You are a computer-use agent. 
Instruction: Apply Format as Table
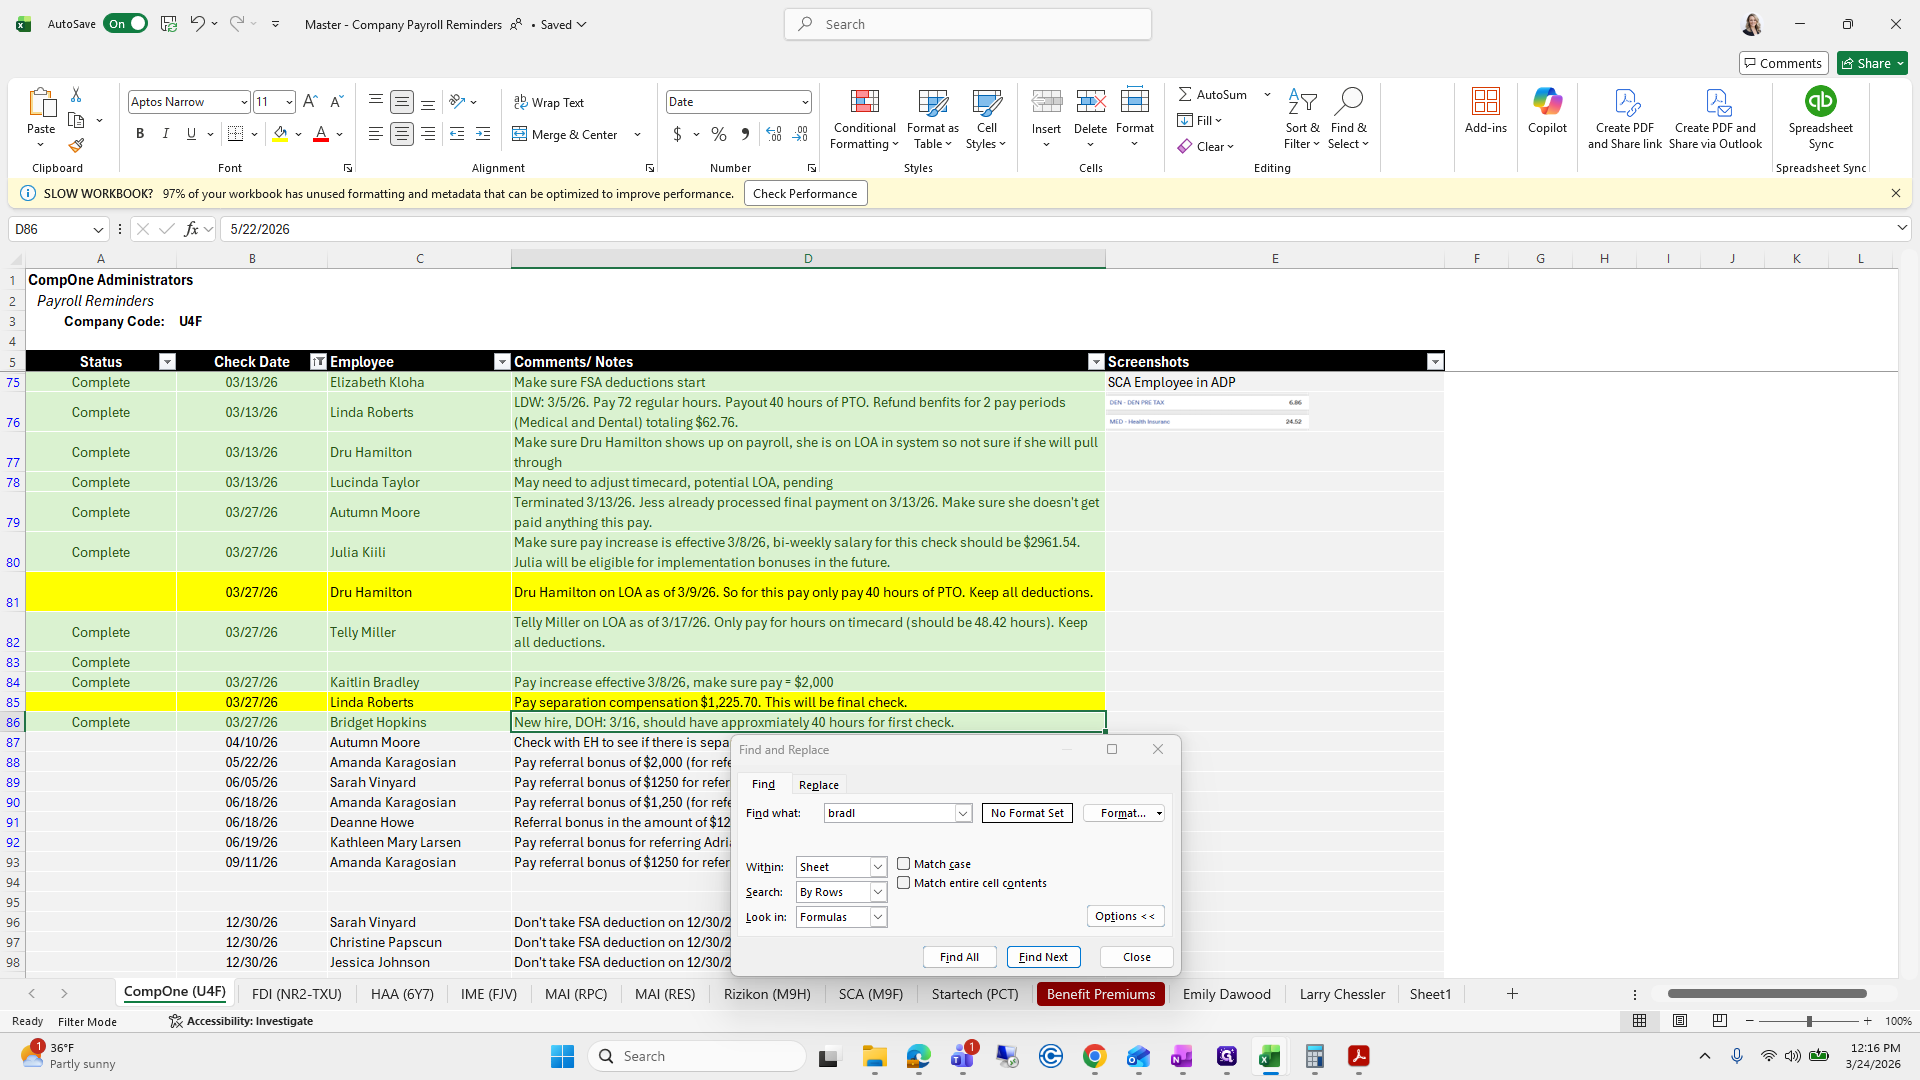(931, 120)
